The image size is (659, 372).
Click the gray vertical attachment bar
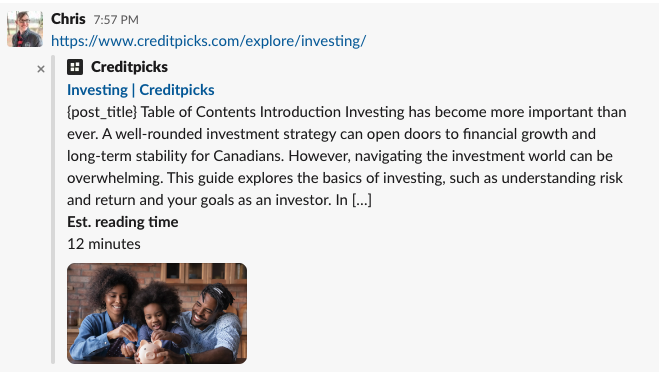53,209
